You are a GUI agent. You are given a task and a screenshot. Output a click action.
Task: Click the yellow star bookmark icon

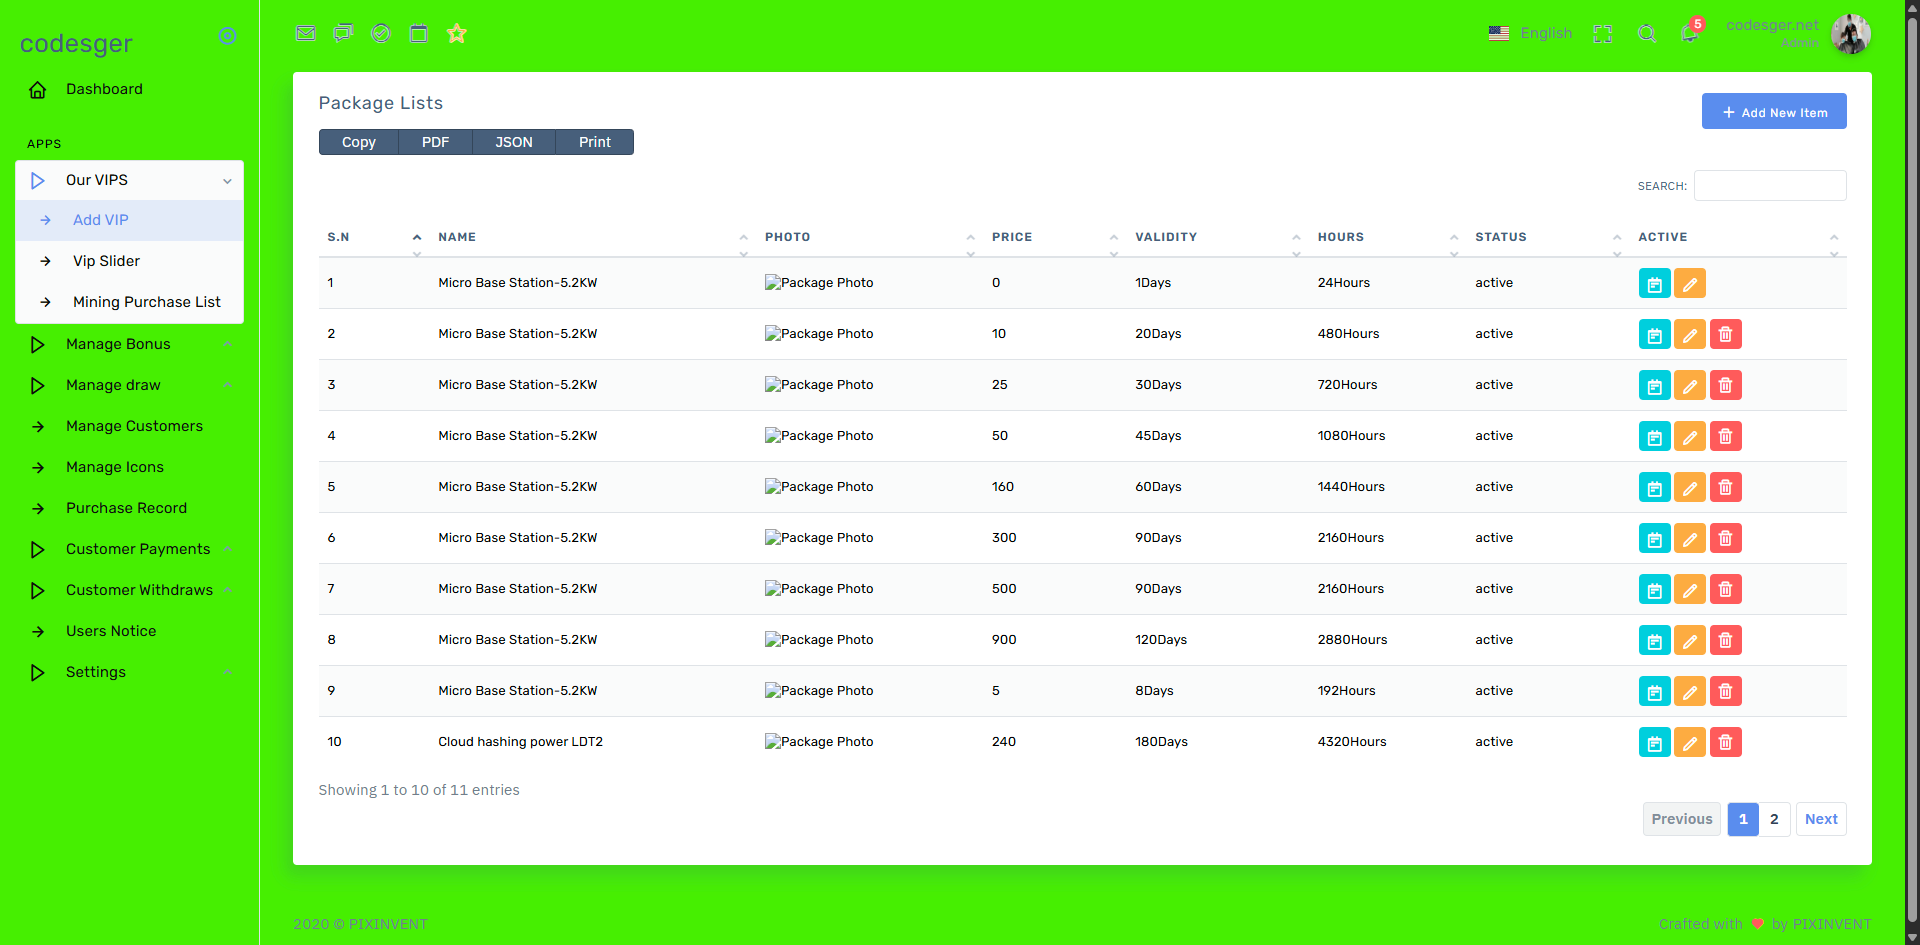point(457,34)
